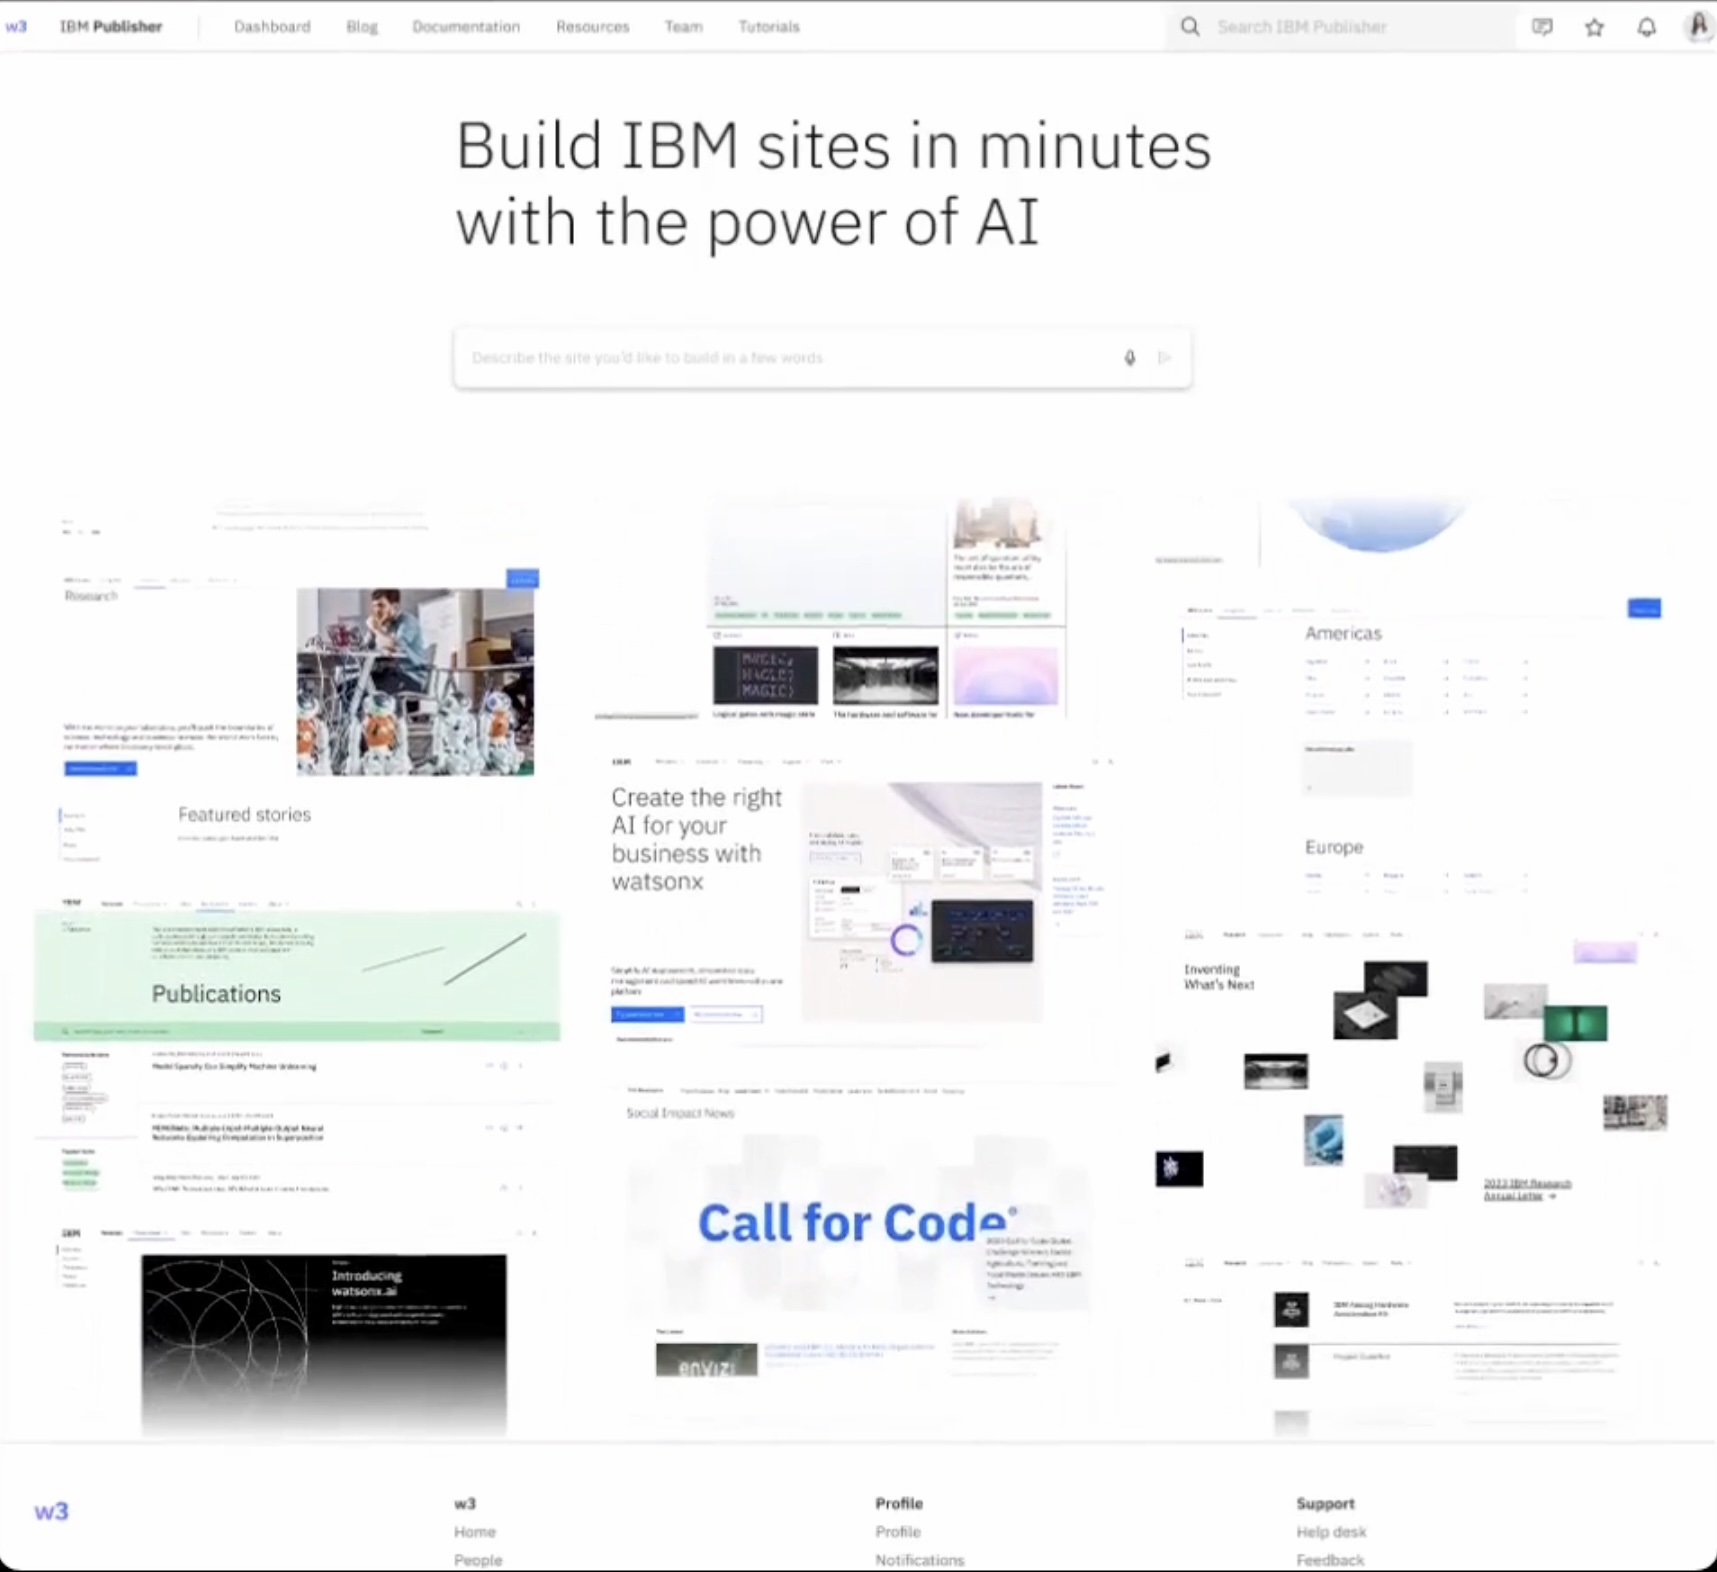Go to the Blog nav item
1717x1572 pixels.
pos(362,27)
